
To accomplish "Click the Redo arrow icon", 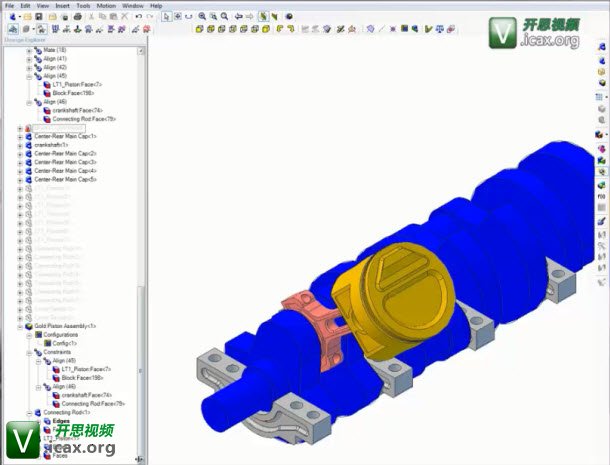I will click(x=150, y=17).
